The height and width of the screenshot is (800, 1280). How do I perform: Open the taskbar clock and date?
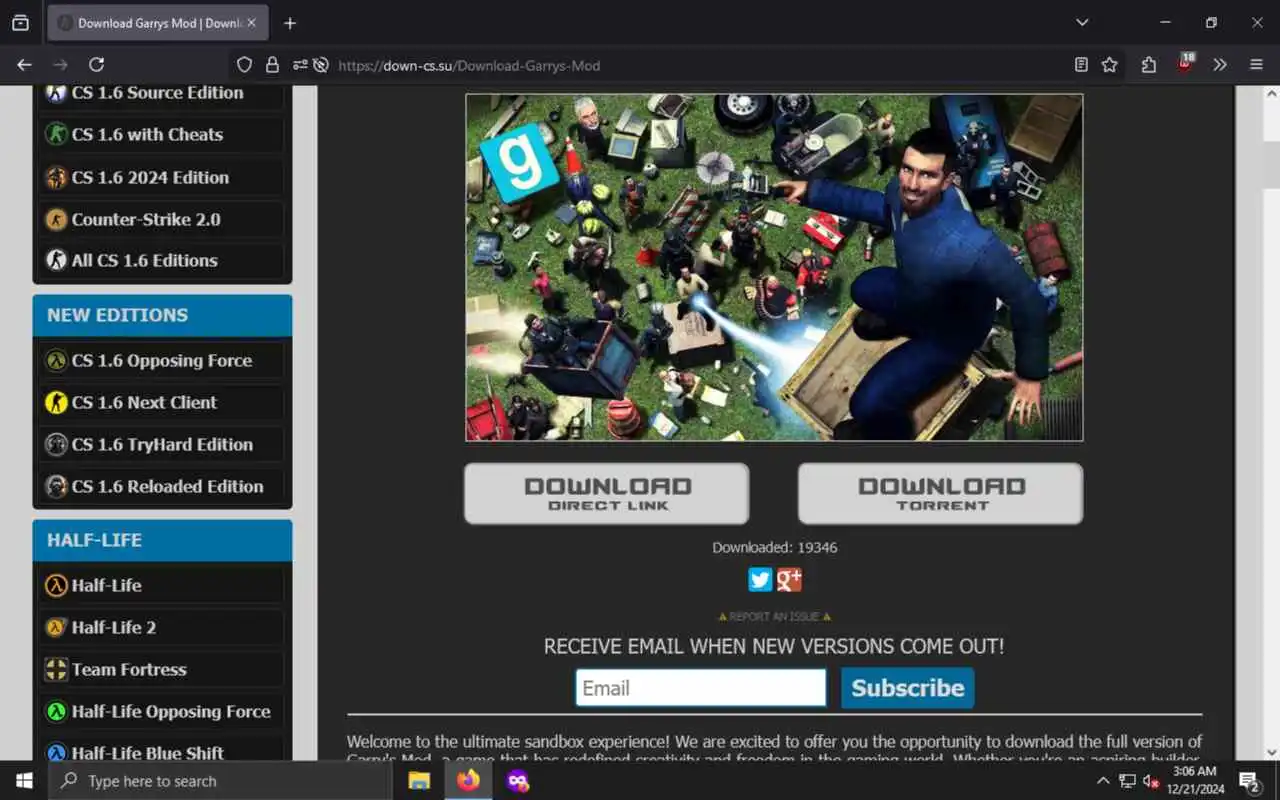(1196, 781)
